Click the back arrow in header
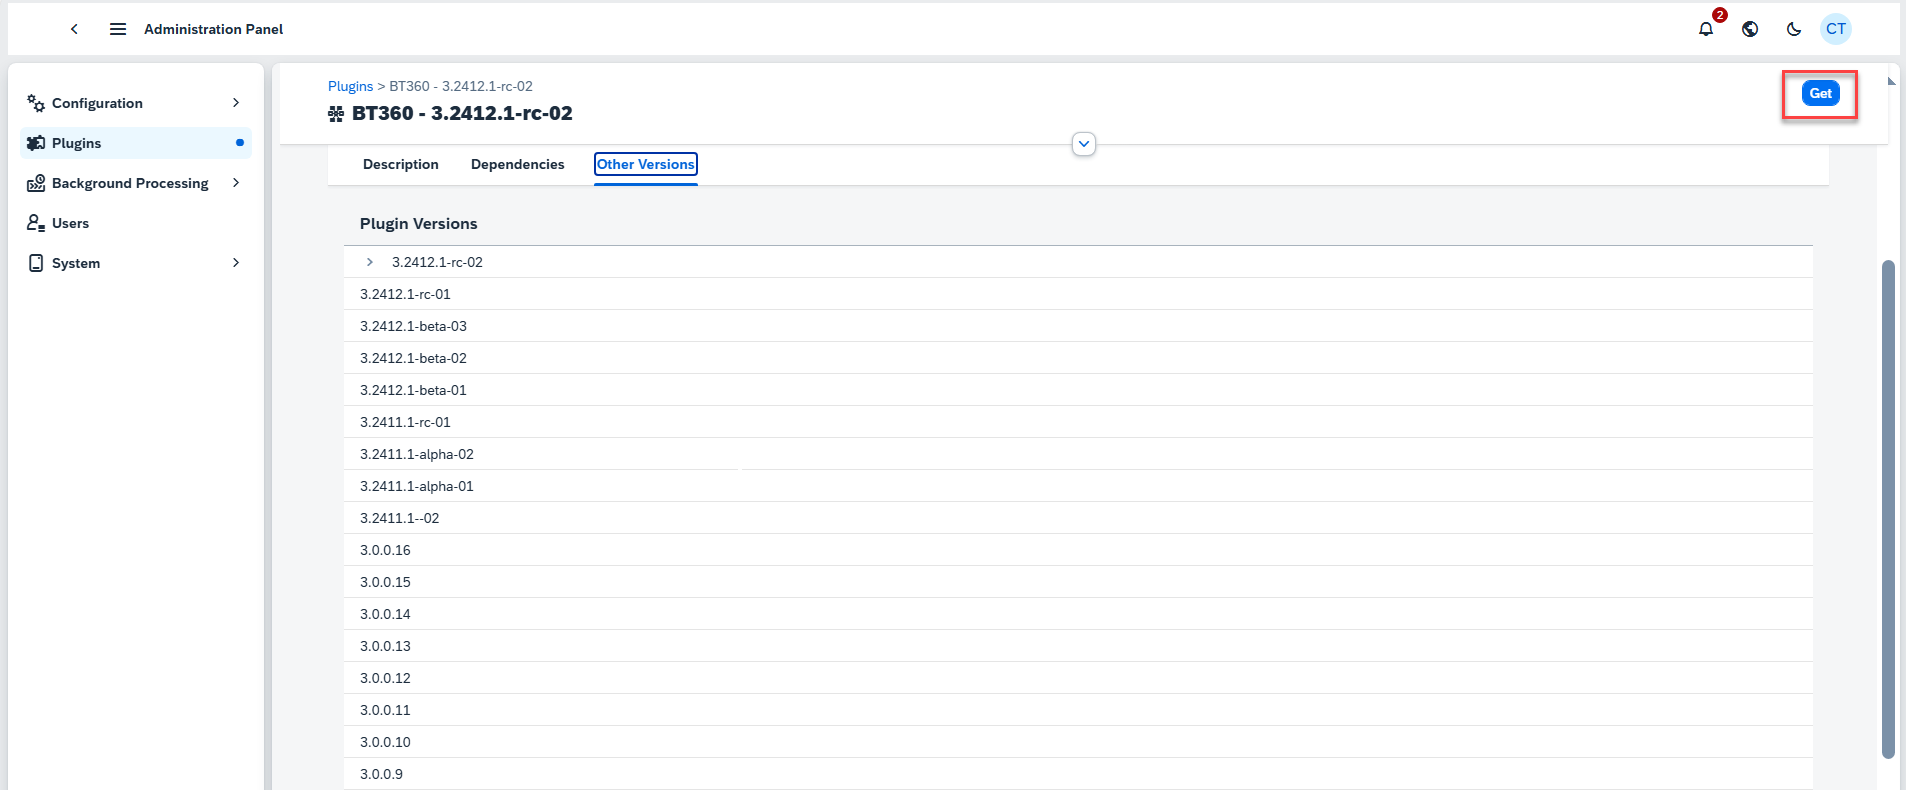The width and height of the screenshot is (1906, 790). coord(74,29)
